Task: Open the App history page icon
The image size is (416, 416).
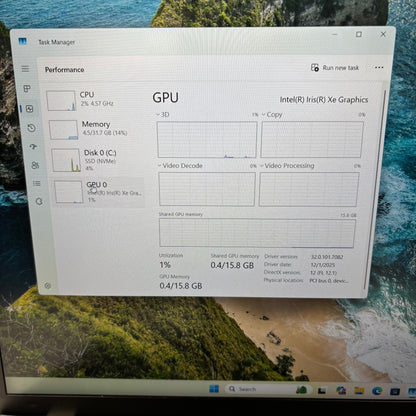Action: point(31,128)
